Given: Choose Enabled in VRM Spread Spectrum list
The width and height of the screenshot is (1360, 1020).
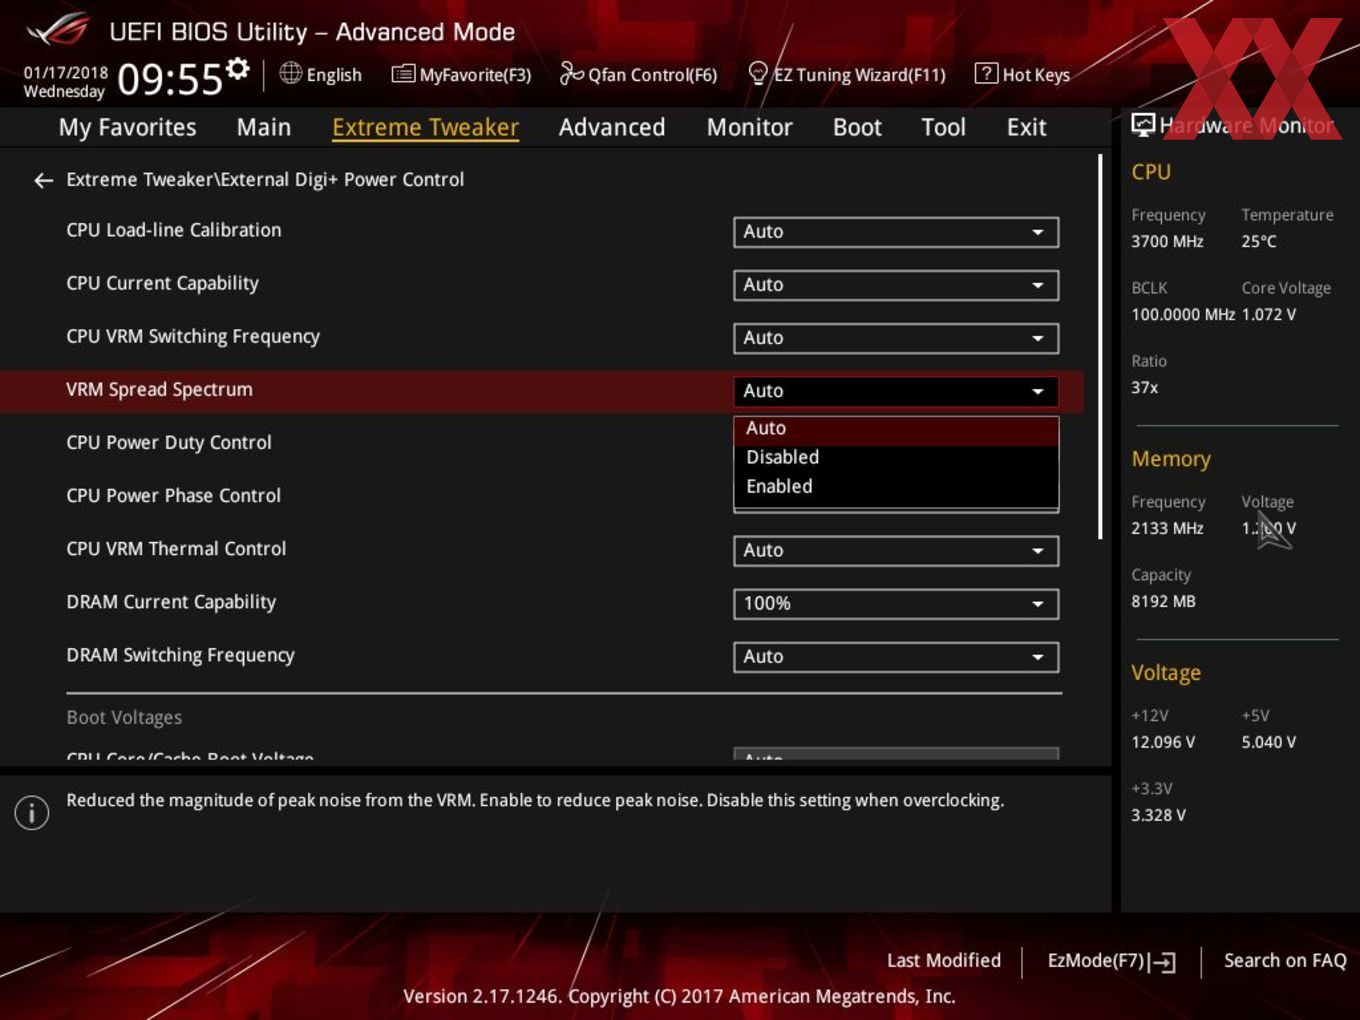Looking at the screenshot, I should 896,486.
